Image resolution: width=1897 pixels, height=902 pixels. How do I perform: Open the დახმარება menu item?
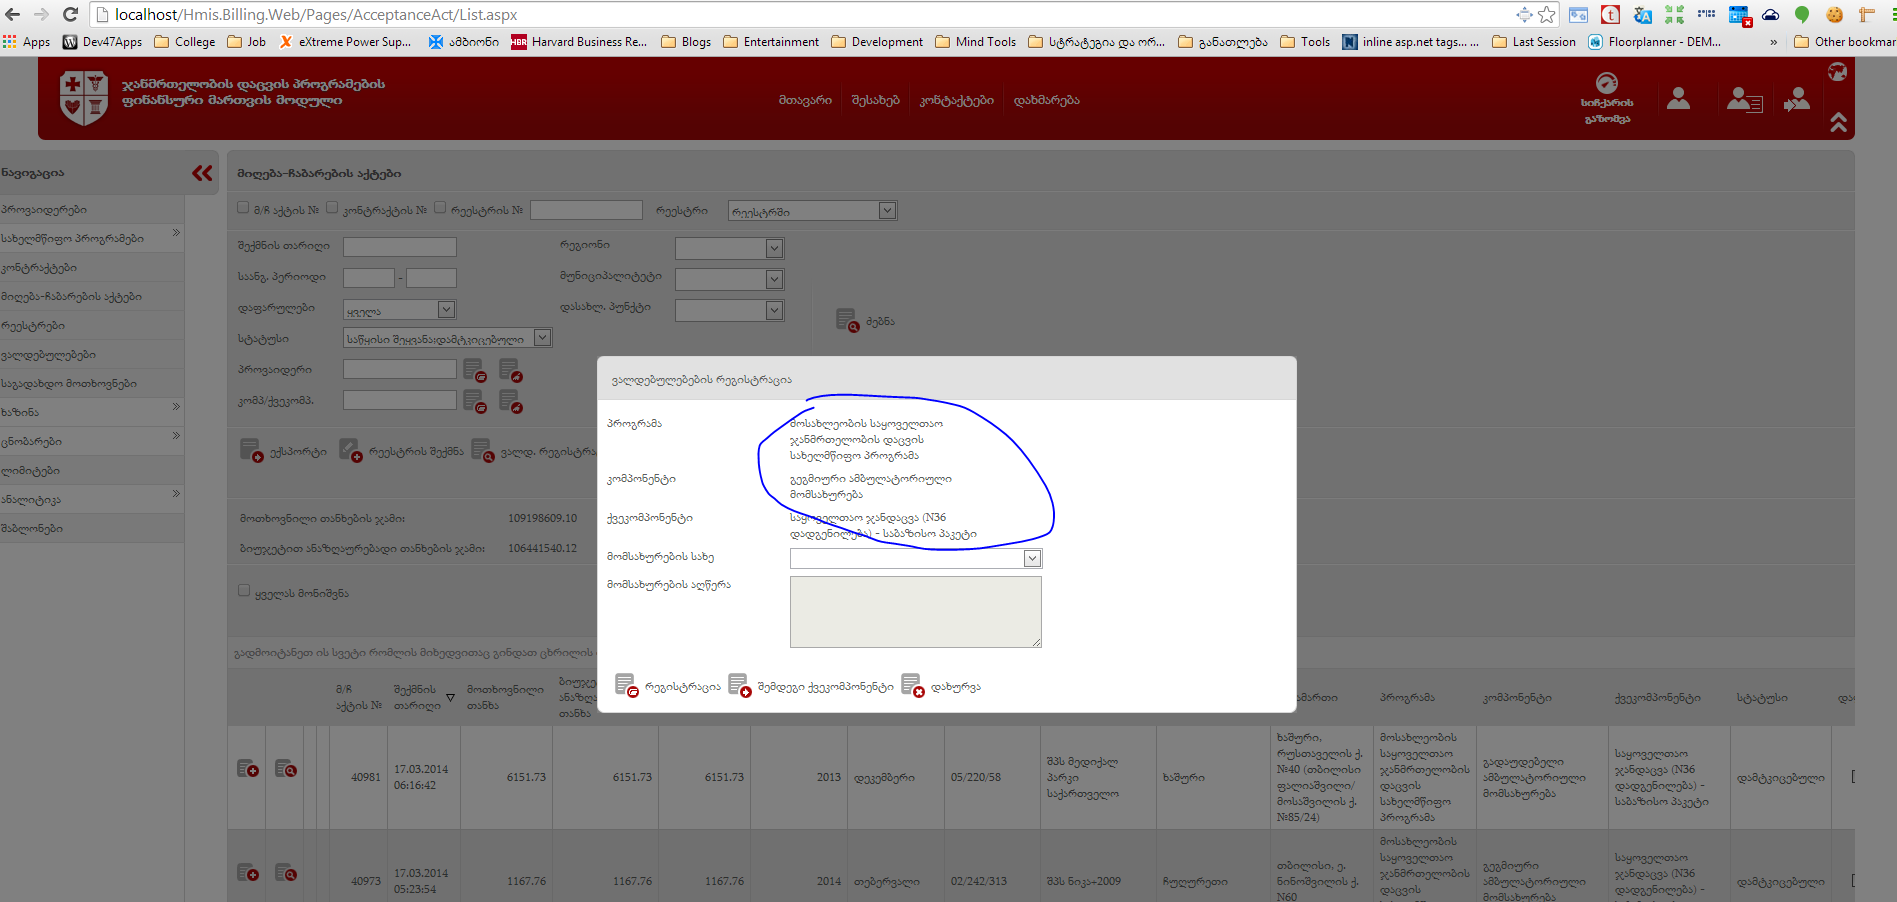(x=1046, y=100)
